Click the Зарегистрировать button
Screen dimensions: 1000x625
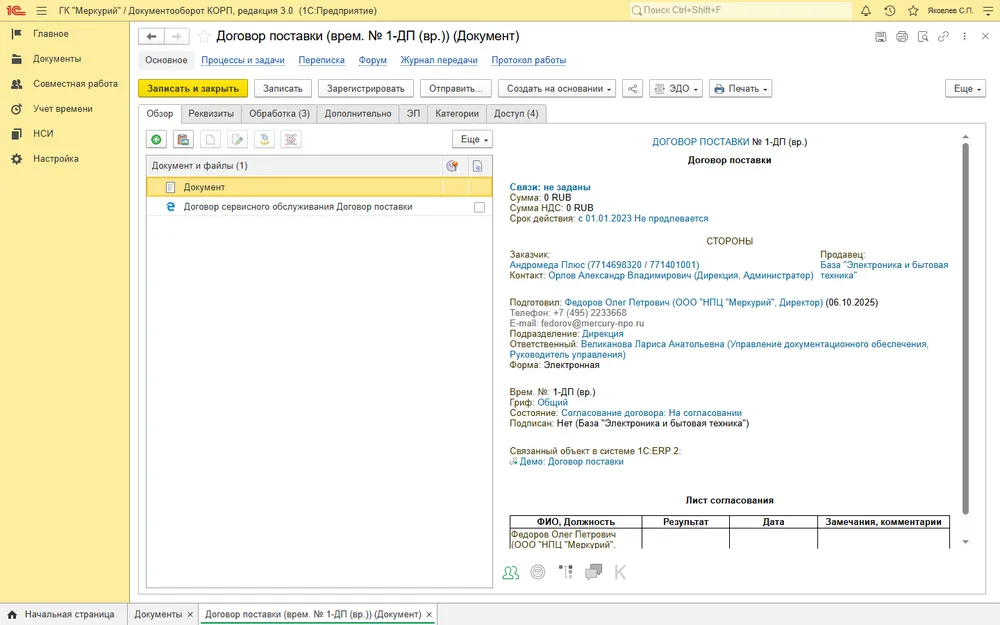click(x=366, y=89)
